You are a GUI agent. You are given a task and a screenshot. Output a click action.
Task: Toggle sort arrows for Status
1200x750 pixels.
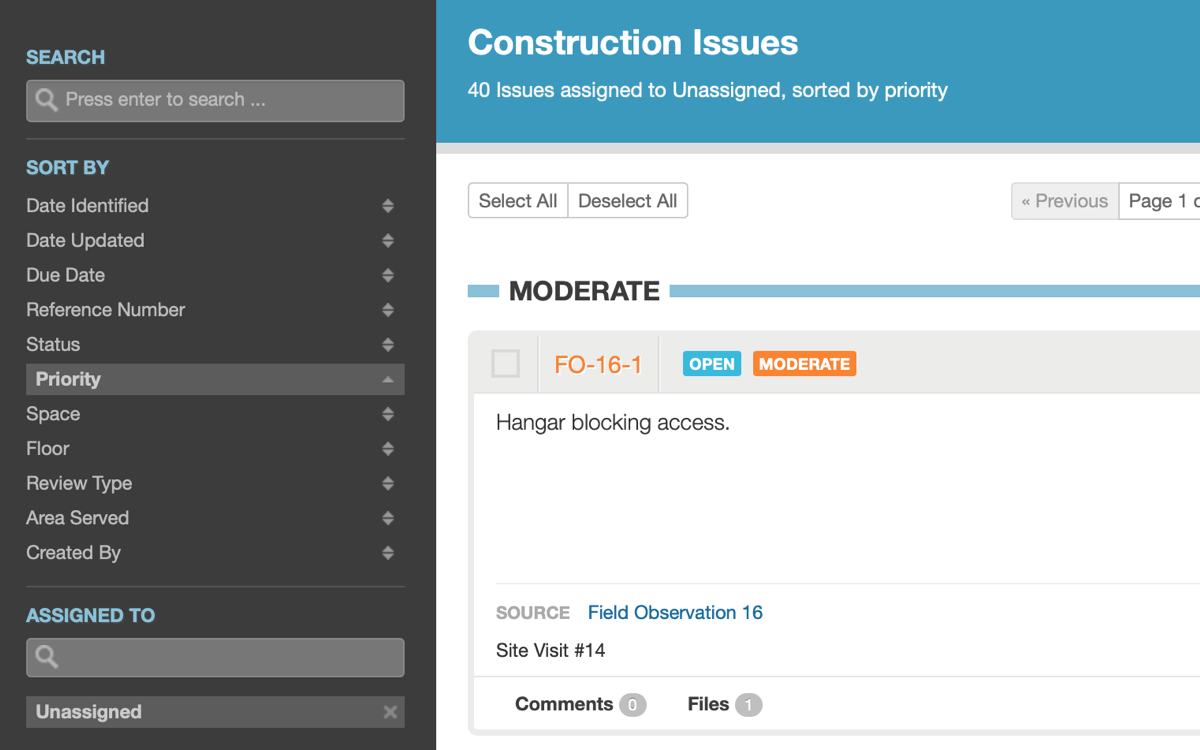[x=388, y=345]
